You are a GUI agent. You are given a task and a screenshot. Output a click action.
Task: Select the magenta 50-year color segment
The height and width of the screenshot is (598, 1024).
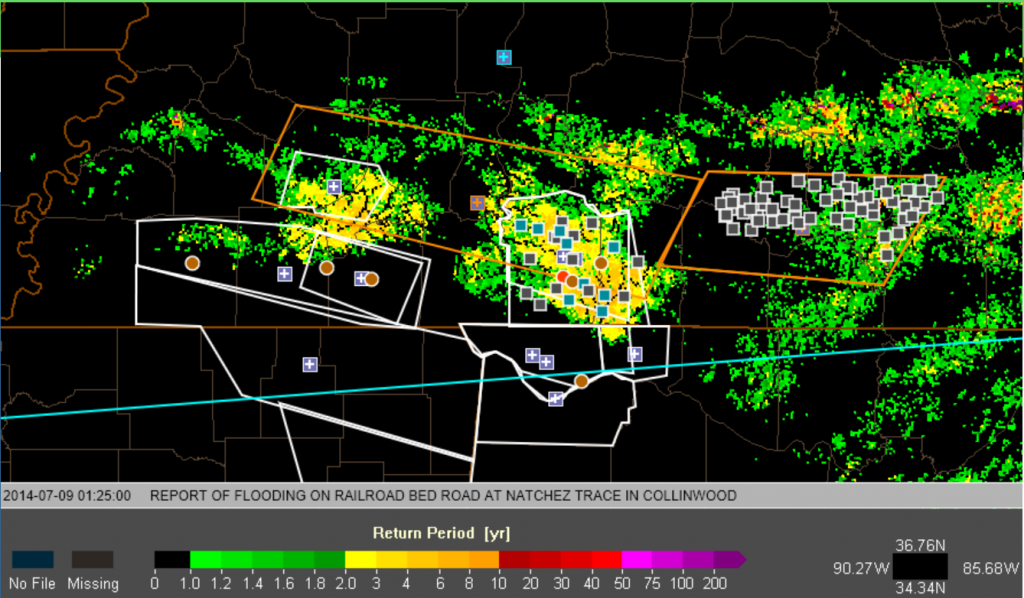(634, 559)
